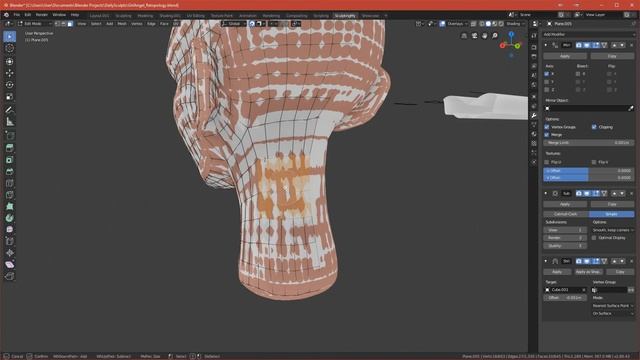Toggle the Merge checkbox

[x=547, y=135]
